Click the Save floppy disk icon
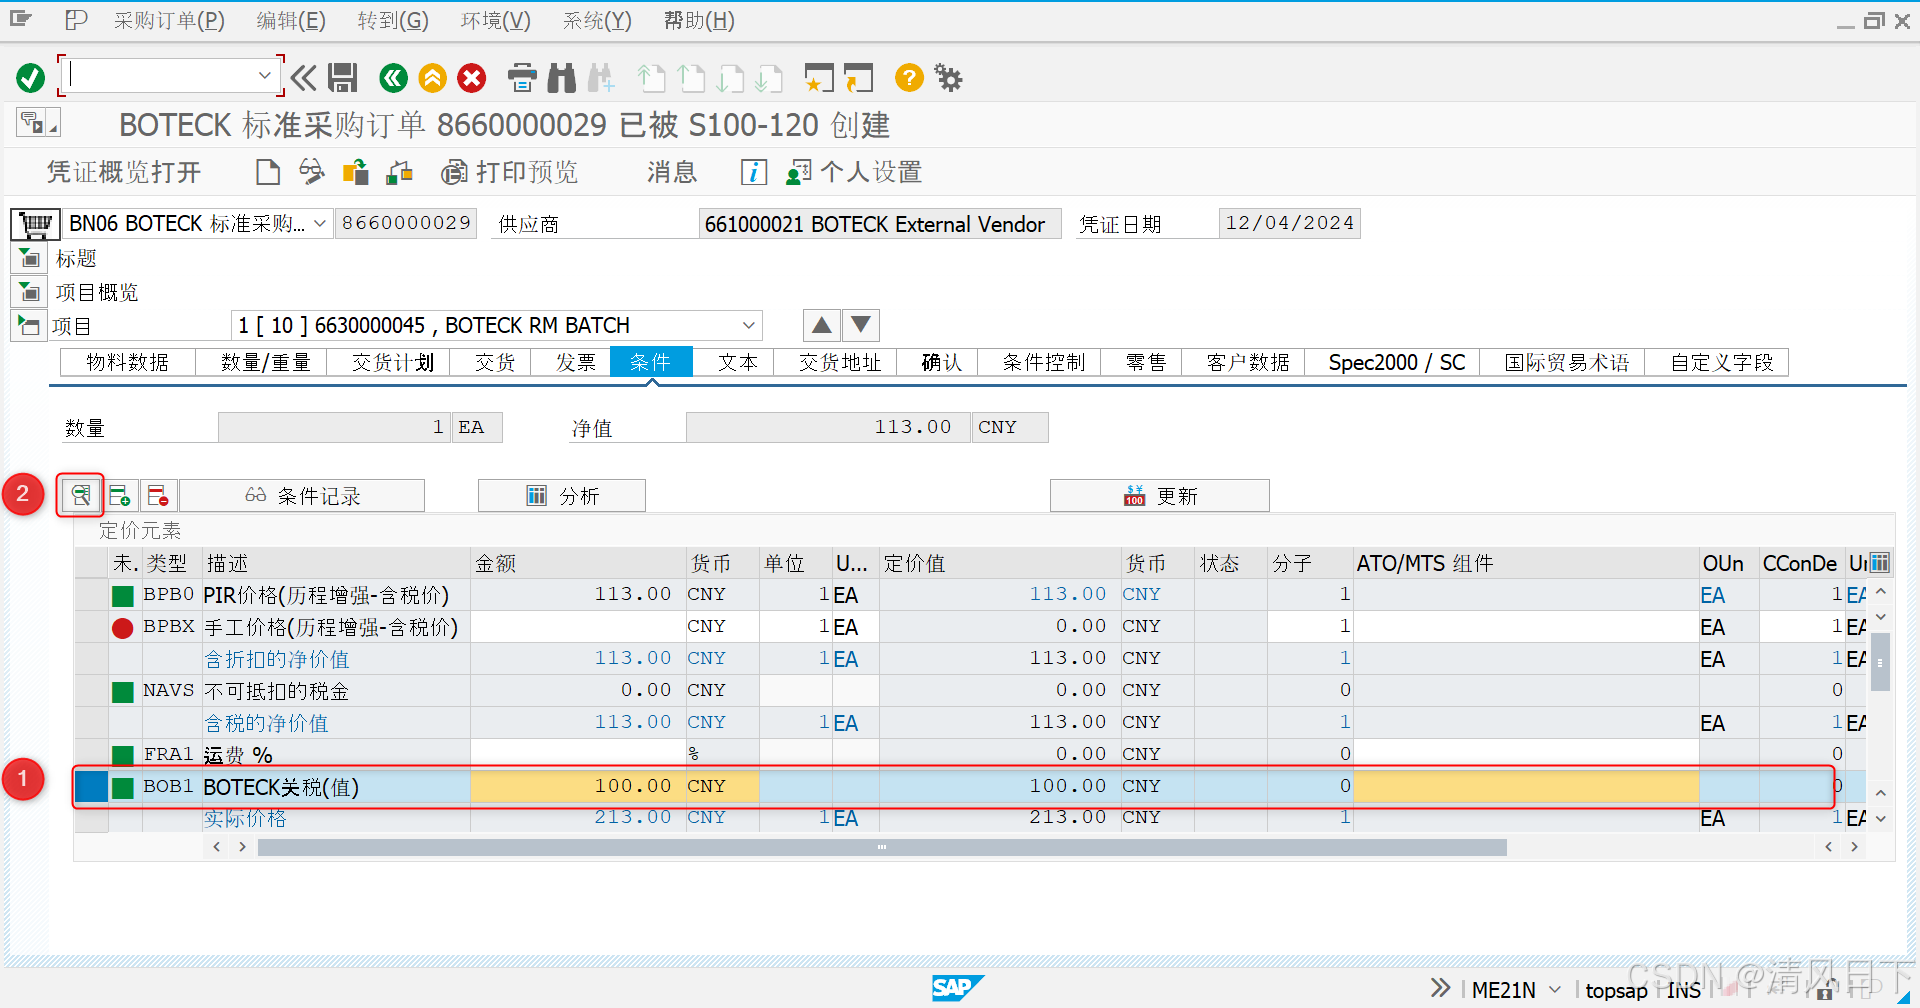The image size is (1920, 1008). [x=343, y=78]
